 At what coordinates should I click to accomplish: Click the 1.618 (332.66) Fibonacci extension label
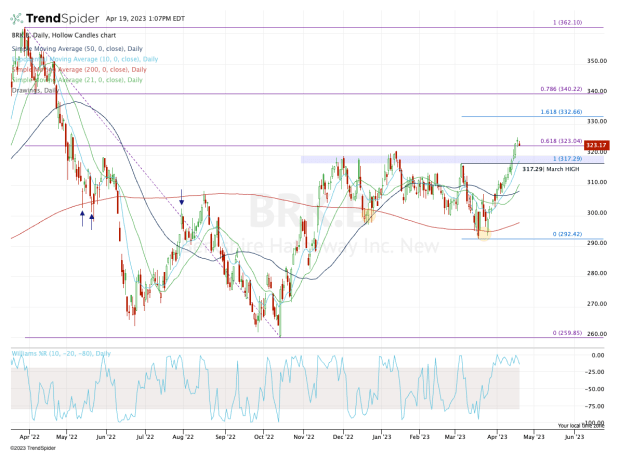coord(562,113)
